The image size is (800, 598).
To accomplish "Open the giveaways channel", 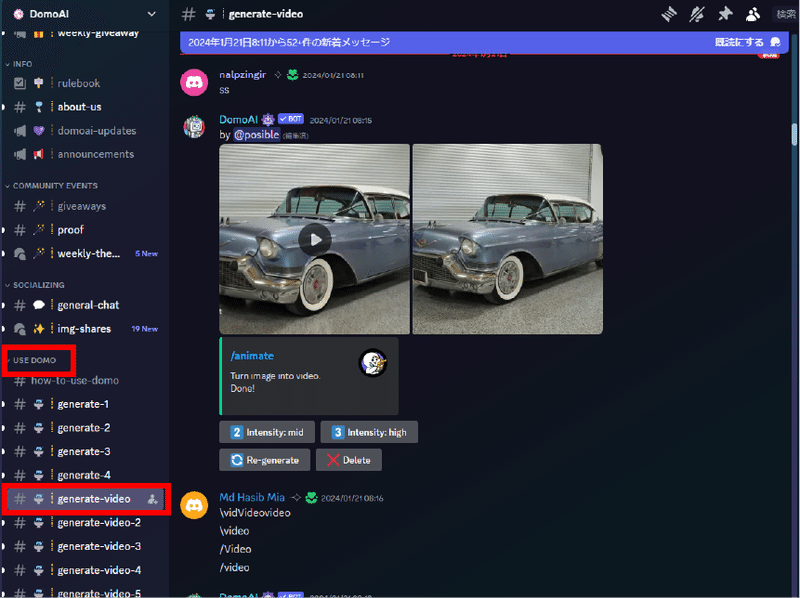I will click(84, 206).
